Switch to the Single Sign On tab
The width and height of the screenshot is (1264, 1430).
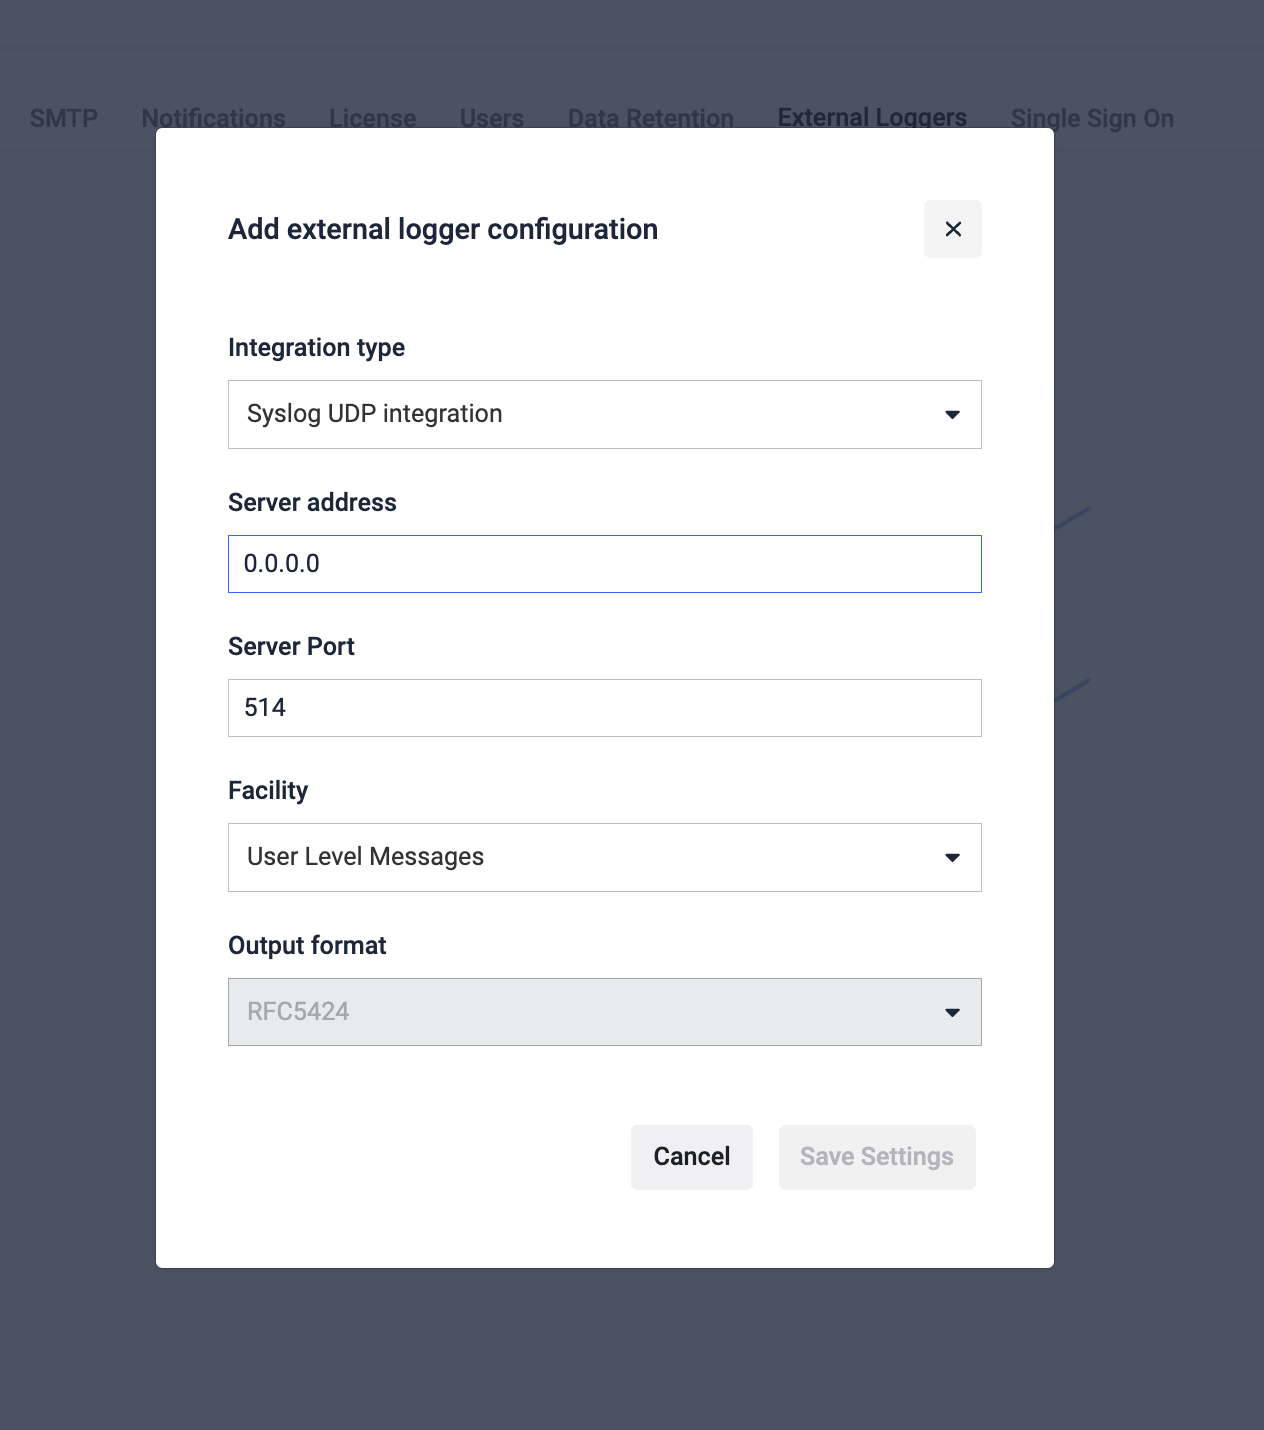(1092, 118)
